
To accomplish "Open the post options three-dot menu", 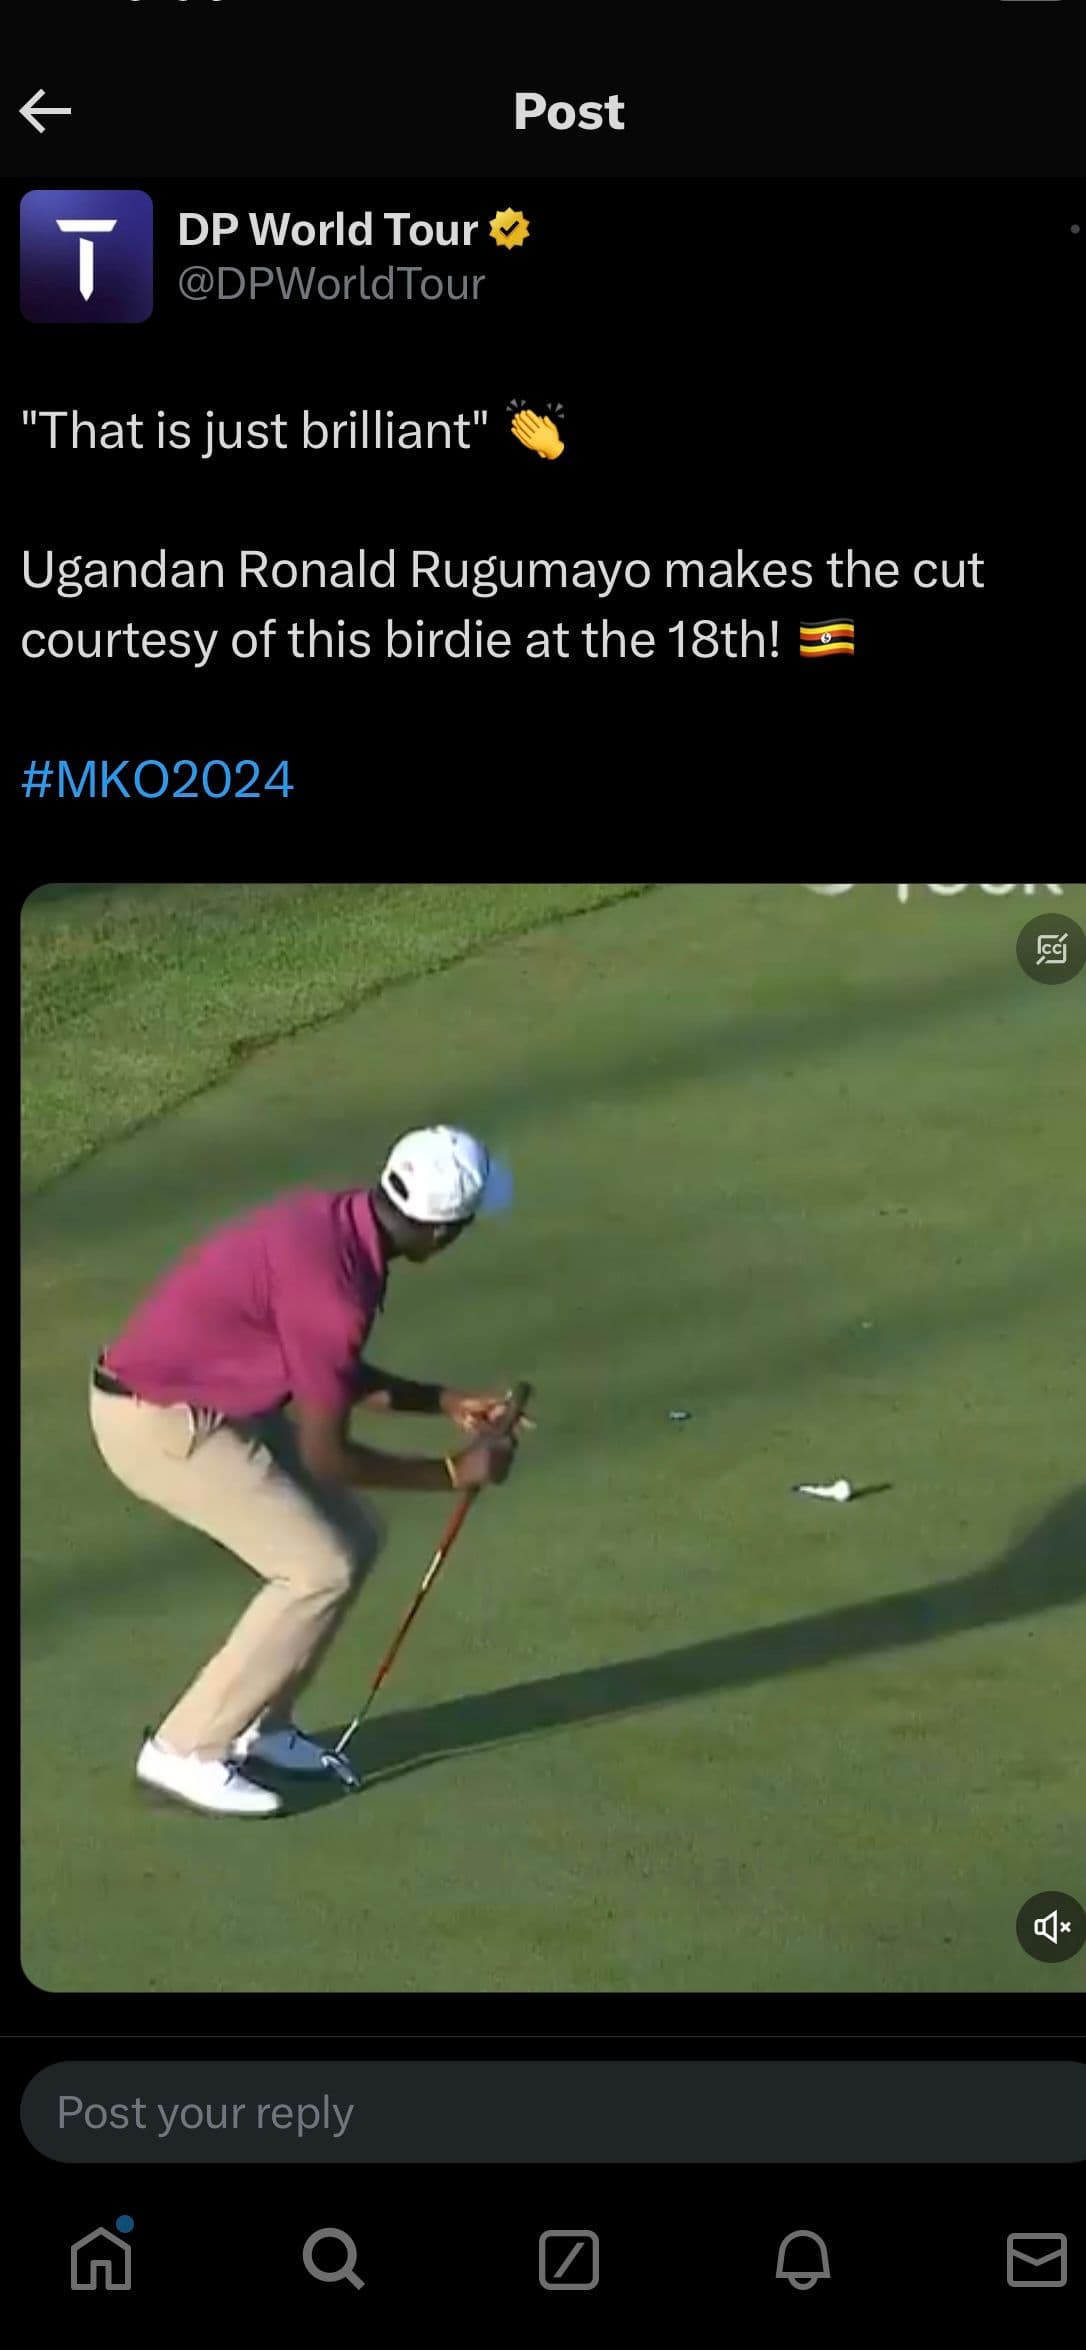I will point(1074,229).
